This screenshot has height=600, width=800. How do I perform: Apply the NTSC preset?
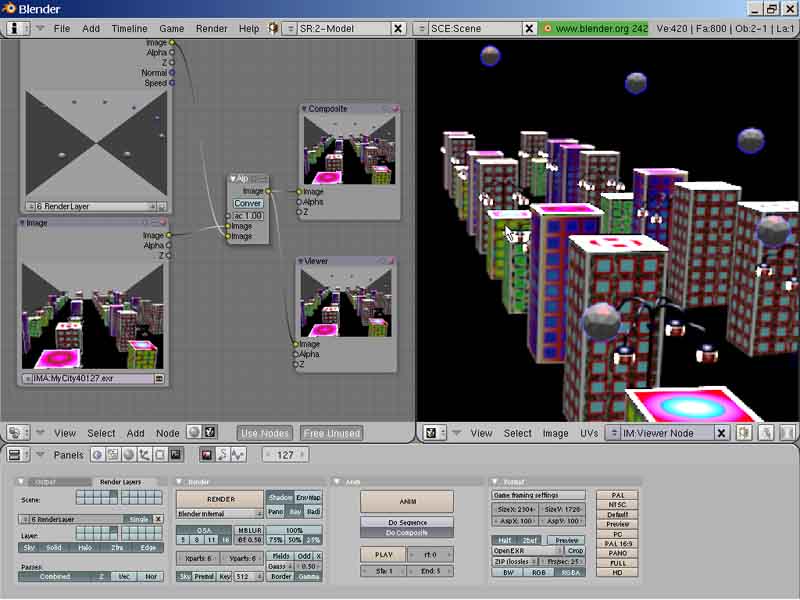pyautogui.click(x=617, y=505)
